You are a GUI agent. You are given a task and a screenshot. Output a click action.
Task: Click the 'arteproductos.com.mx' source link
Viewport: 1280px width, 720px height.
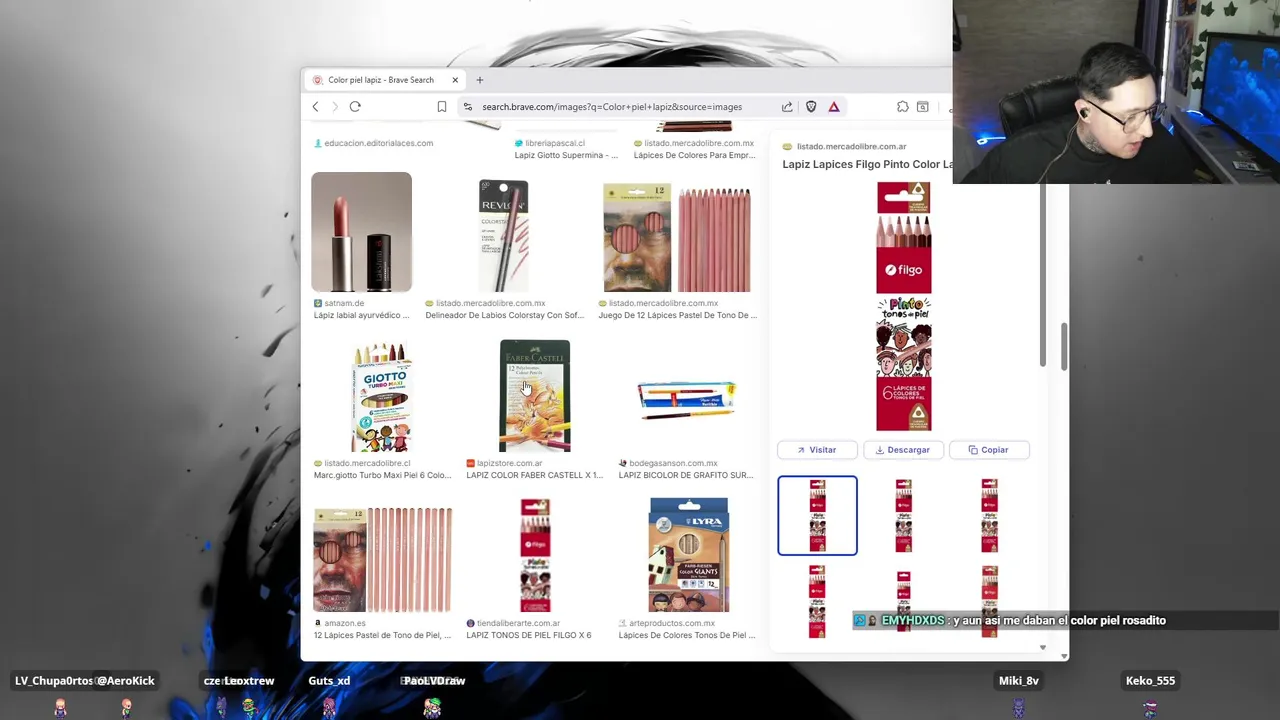[672, 623]
